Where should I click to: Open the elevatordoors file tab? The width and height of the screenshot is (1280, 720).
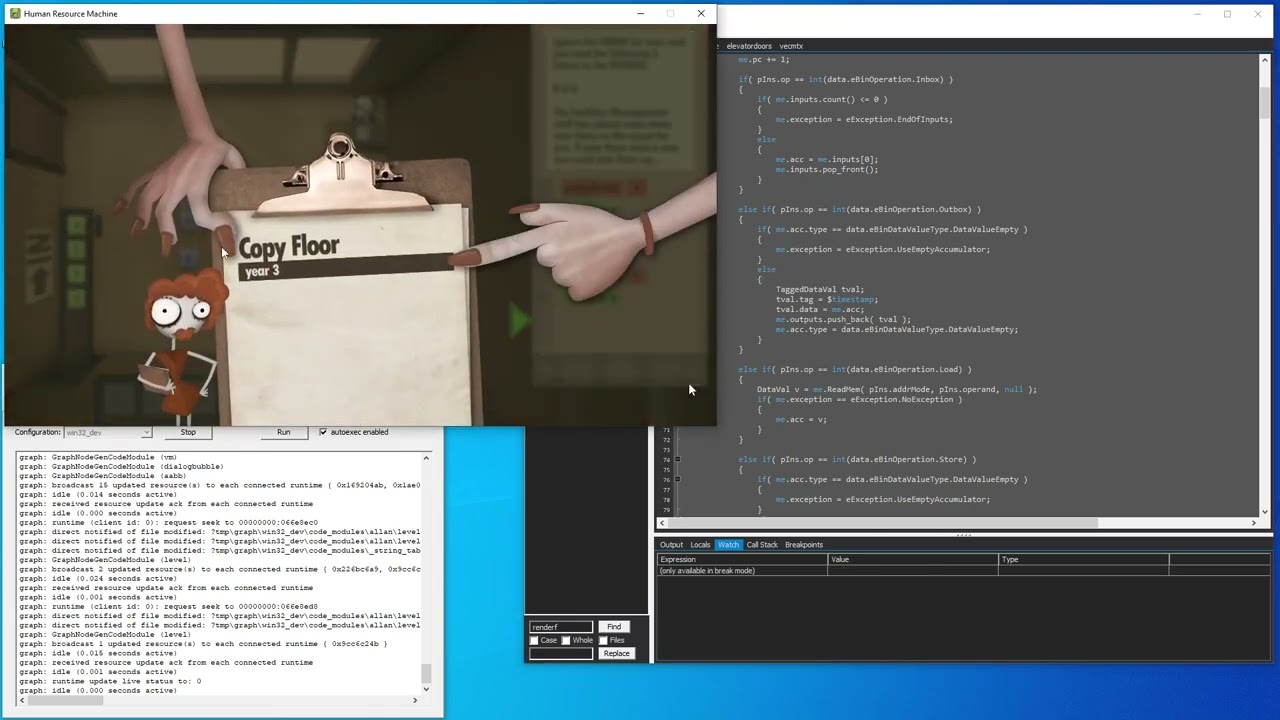coord(749,46)
